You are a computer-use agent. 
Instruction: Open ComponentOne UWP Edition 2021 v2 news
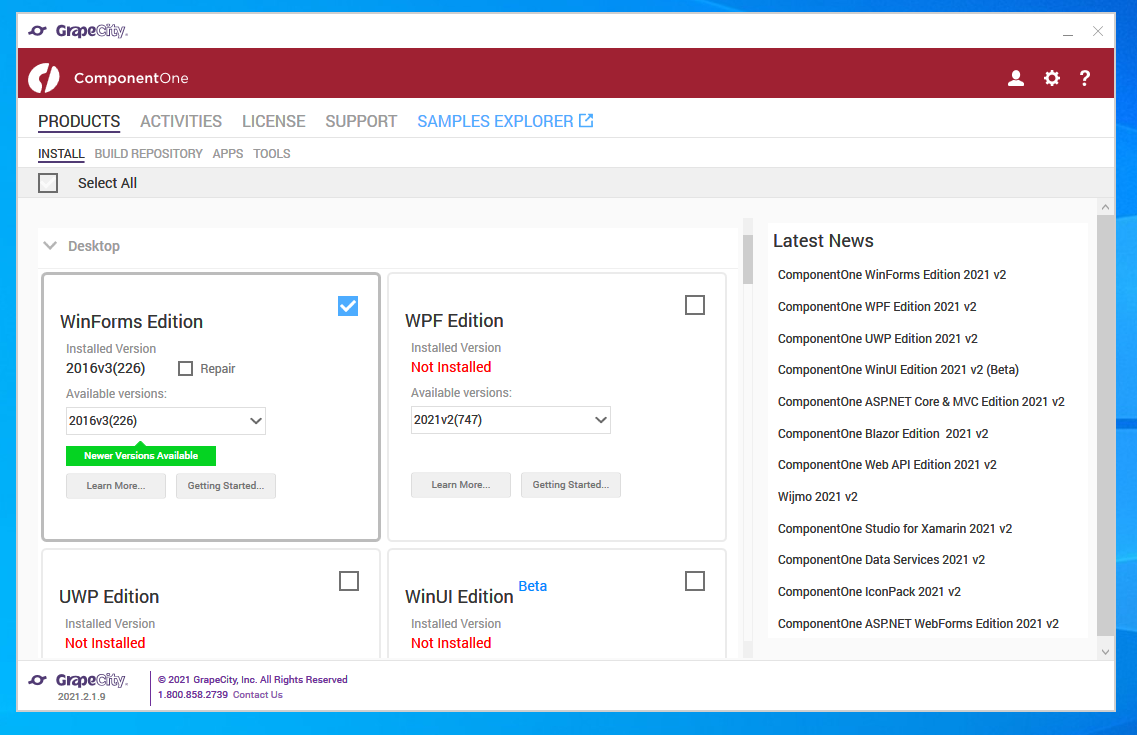point(877,339)
